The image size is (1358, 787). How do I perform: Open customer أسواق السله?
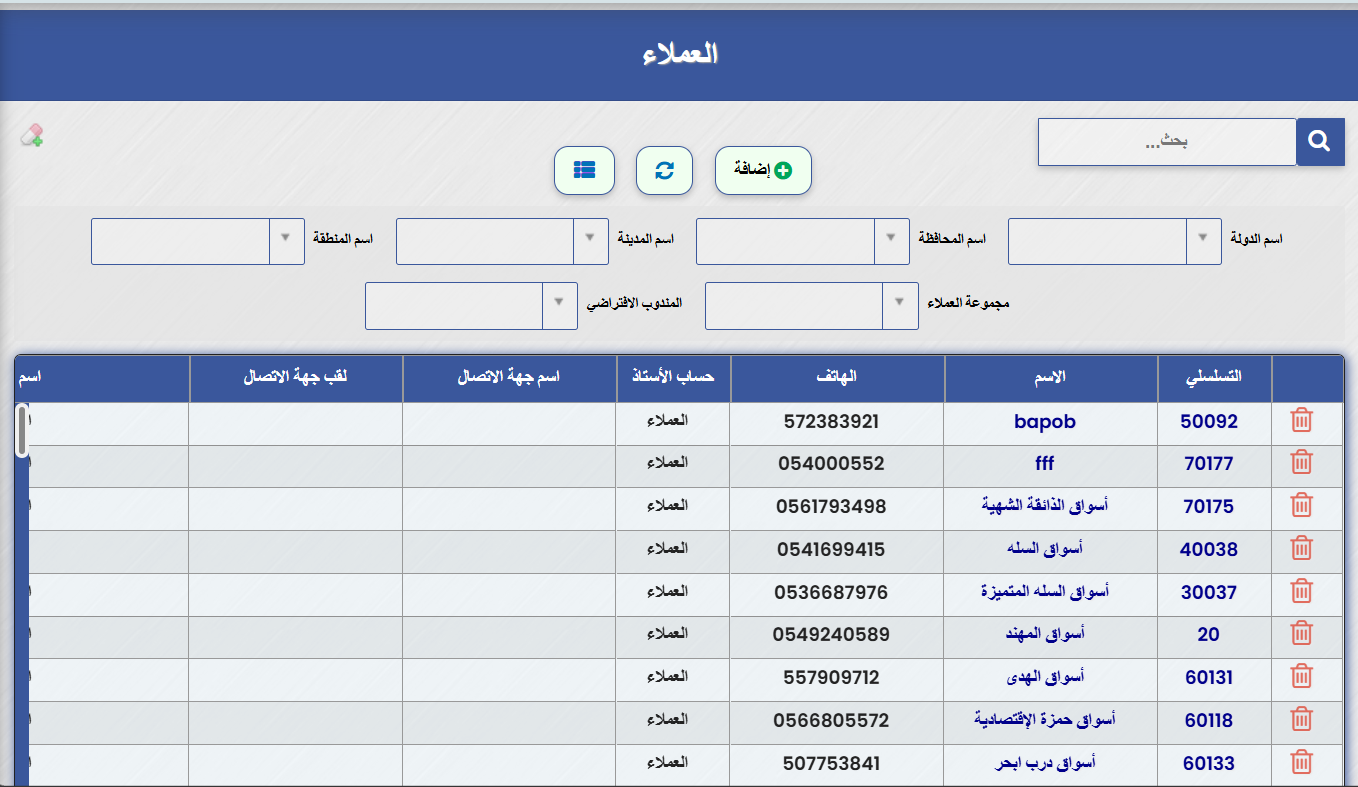pyautogui.click(x=1044, y=549)
